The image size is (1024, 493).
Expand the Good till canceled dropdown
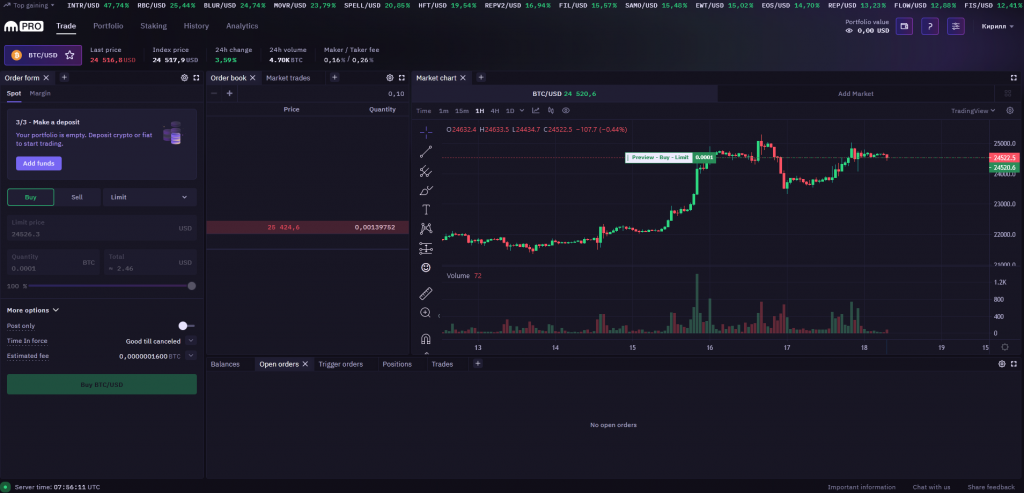click(x=190, y=341)
